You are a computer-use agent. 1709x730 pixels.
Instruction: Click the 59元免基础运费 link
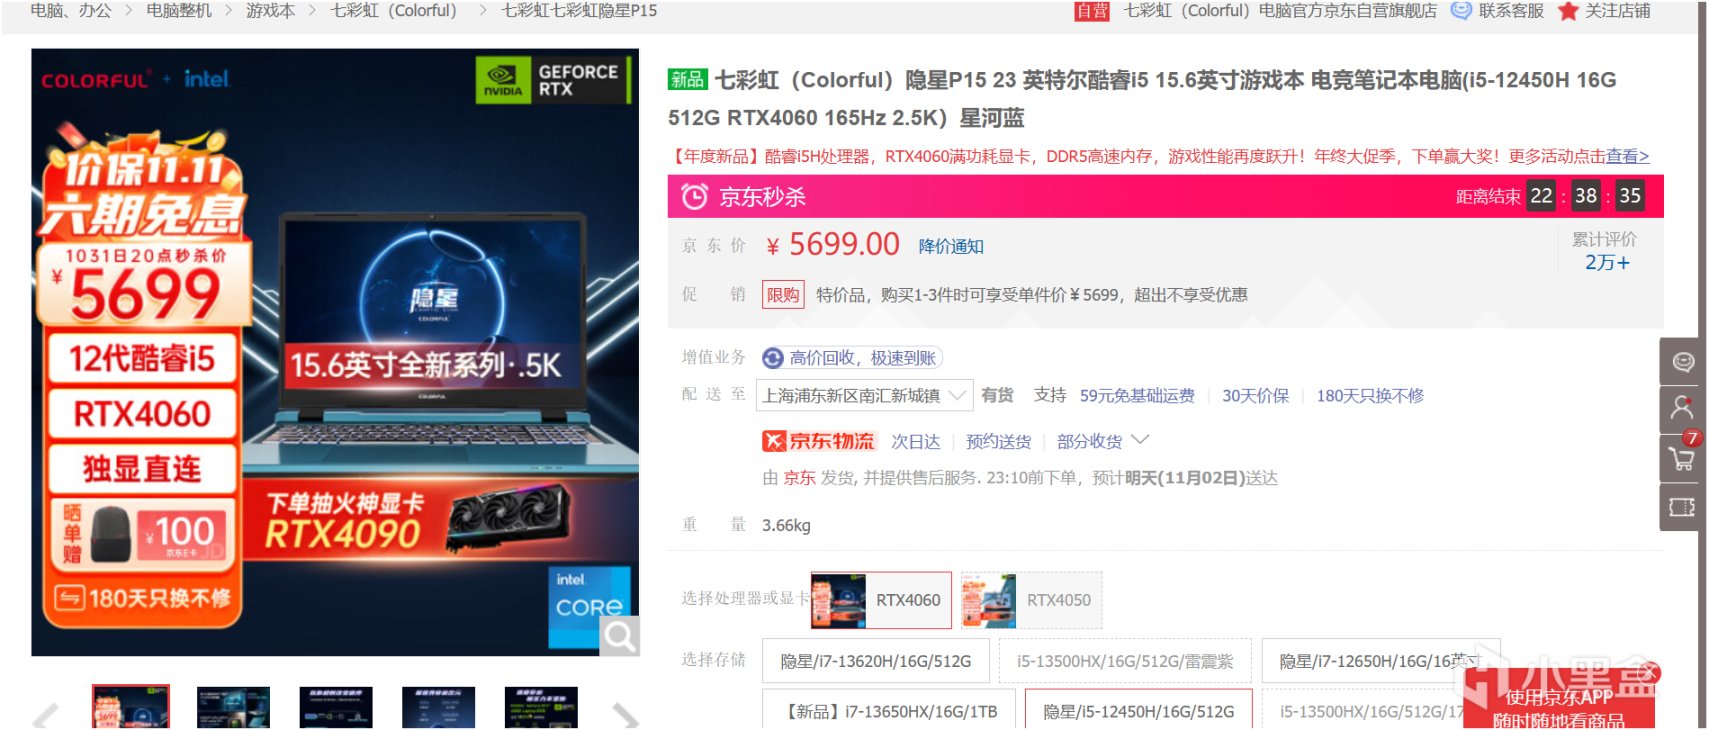[x=1137, y=396]
